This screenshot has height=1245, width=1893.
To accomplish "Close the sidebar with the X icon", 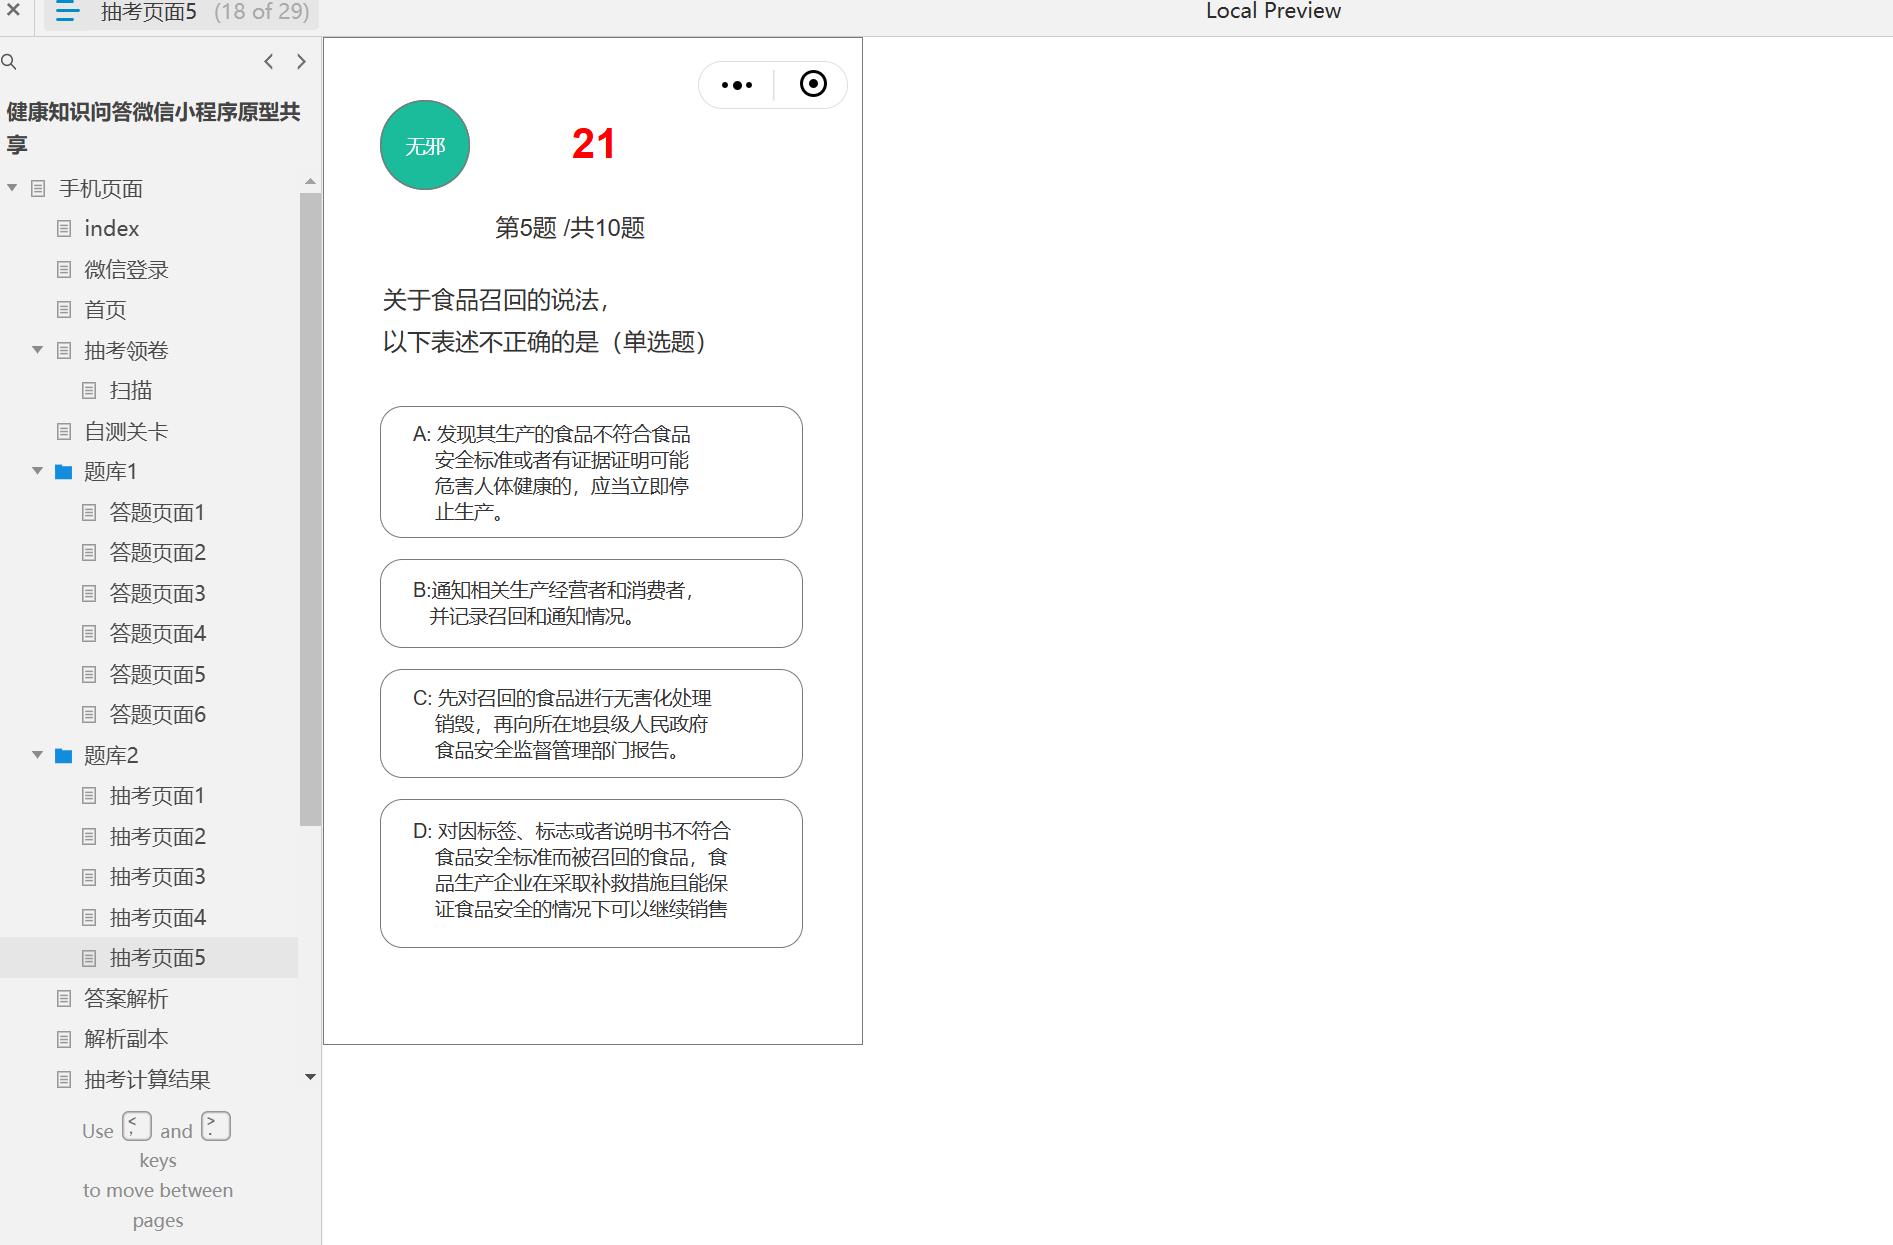I will [13, 11].
